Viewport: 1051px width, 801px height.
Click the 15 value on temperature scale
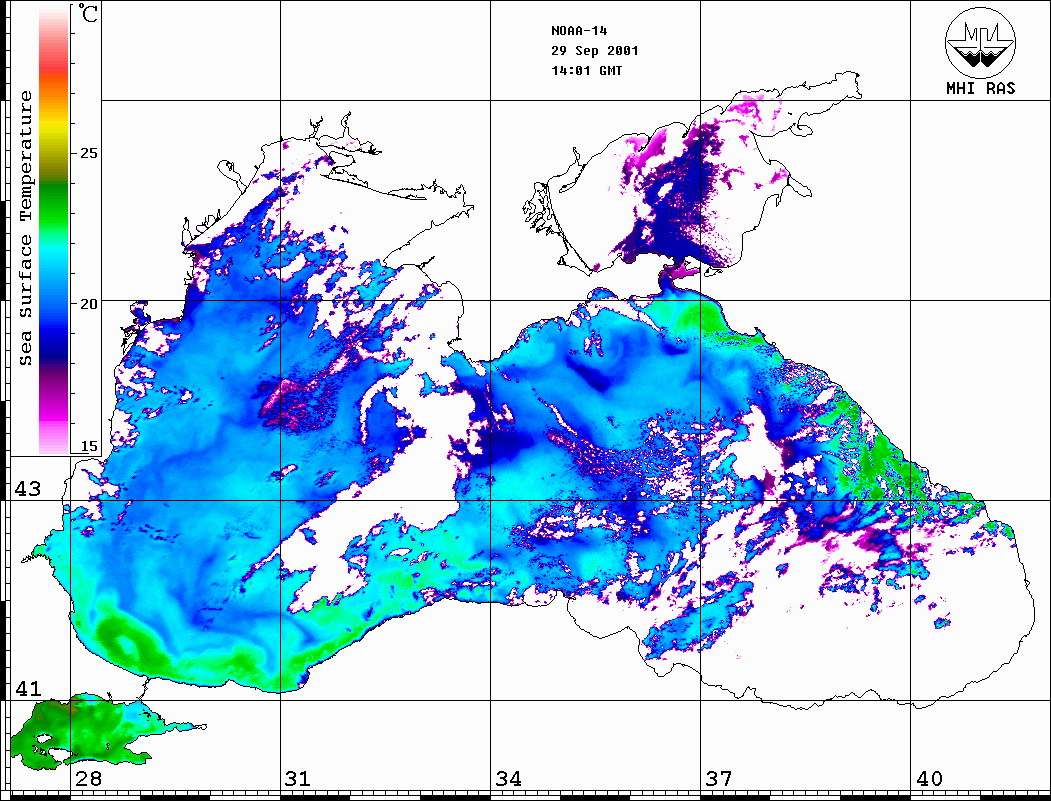click(88, 446)
